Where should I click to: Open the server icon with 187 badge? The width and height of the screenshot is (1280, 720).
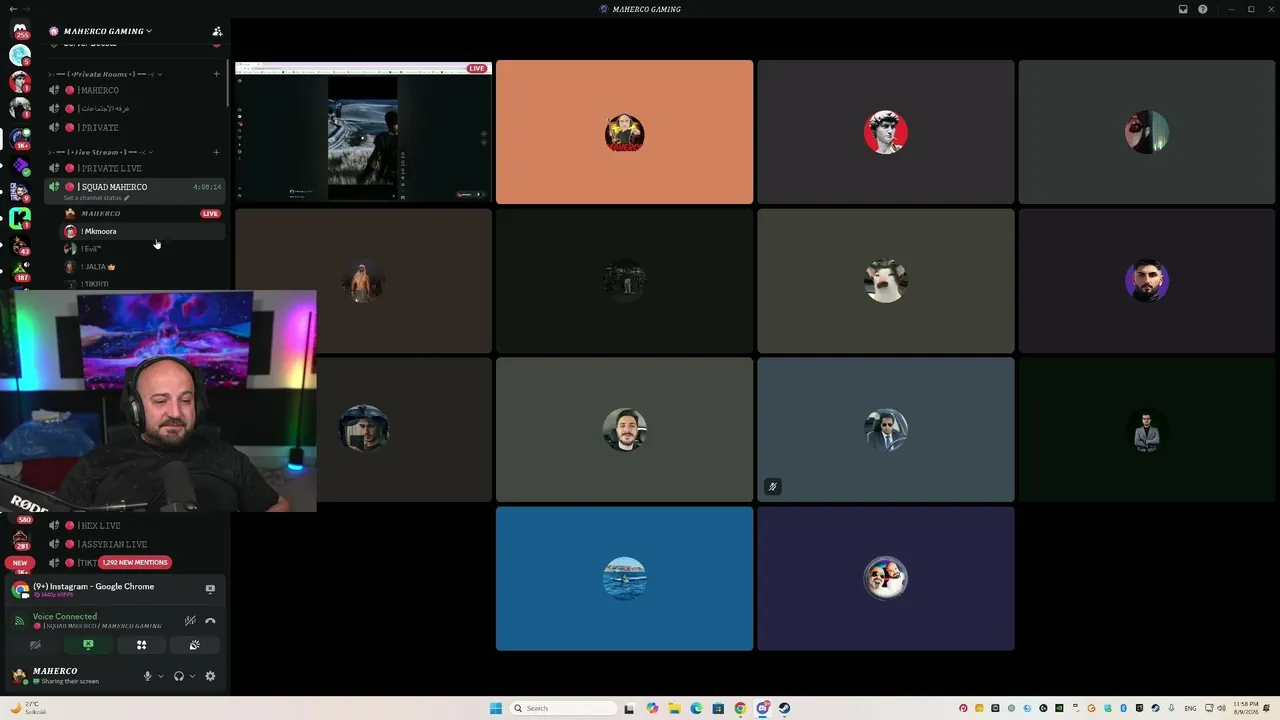pos(20,271)
